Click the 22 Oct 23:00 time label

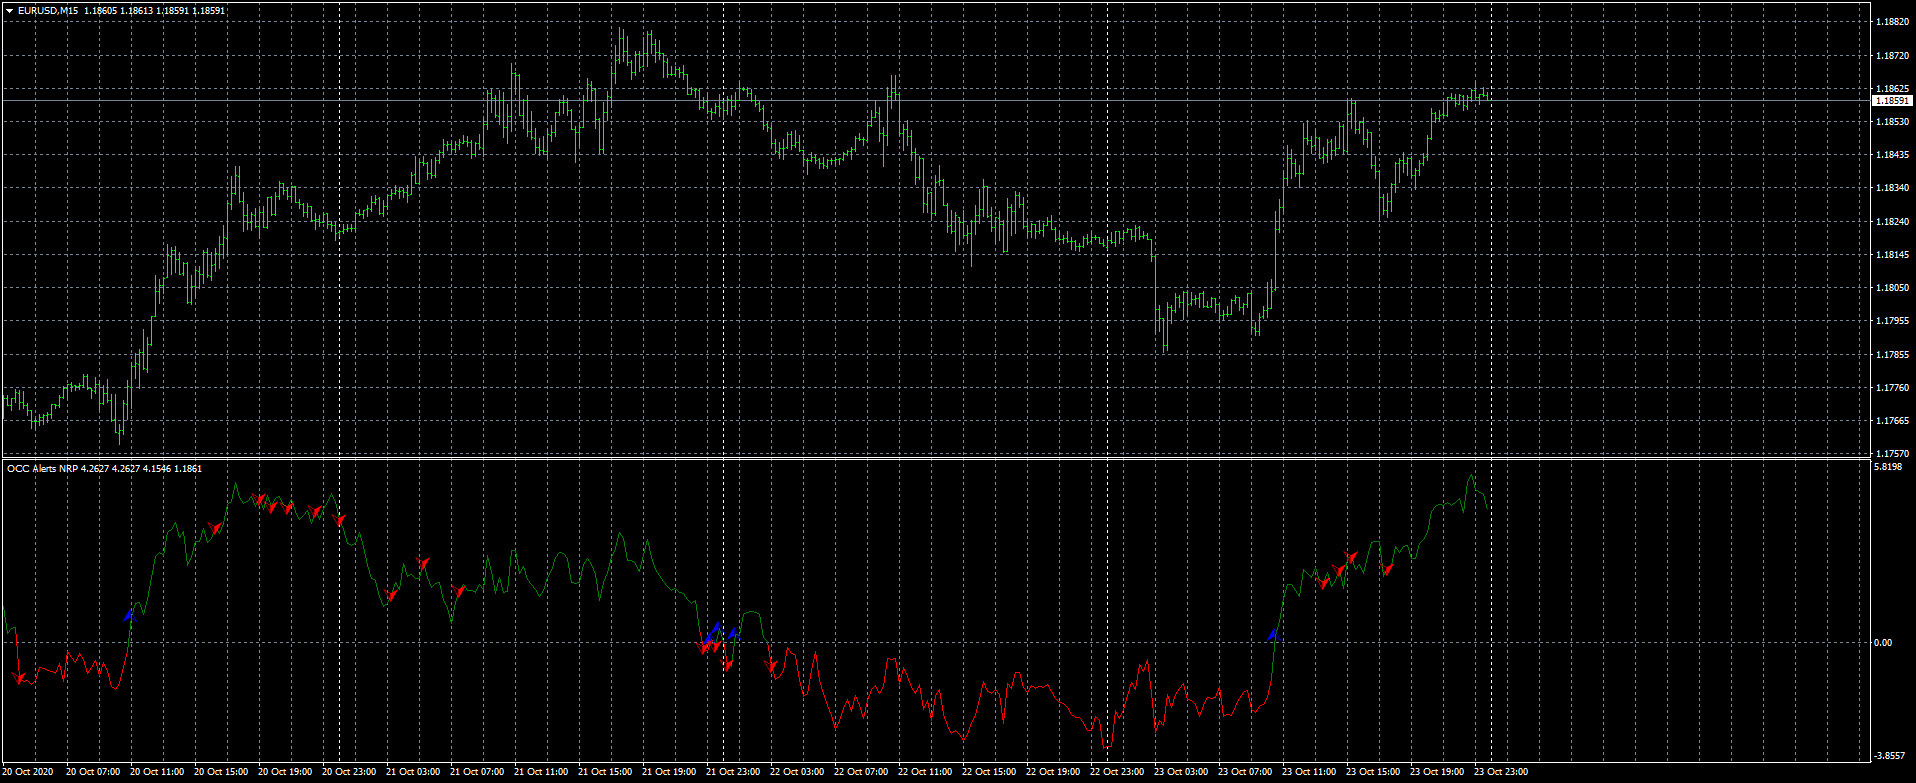pos(1117,772)
